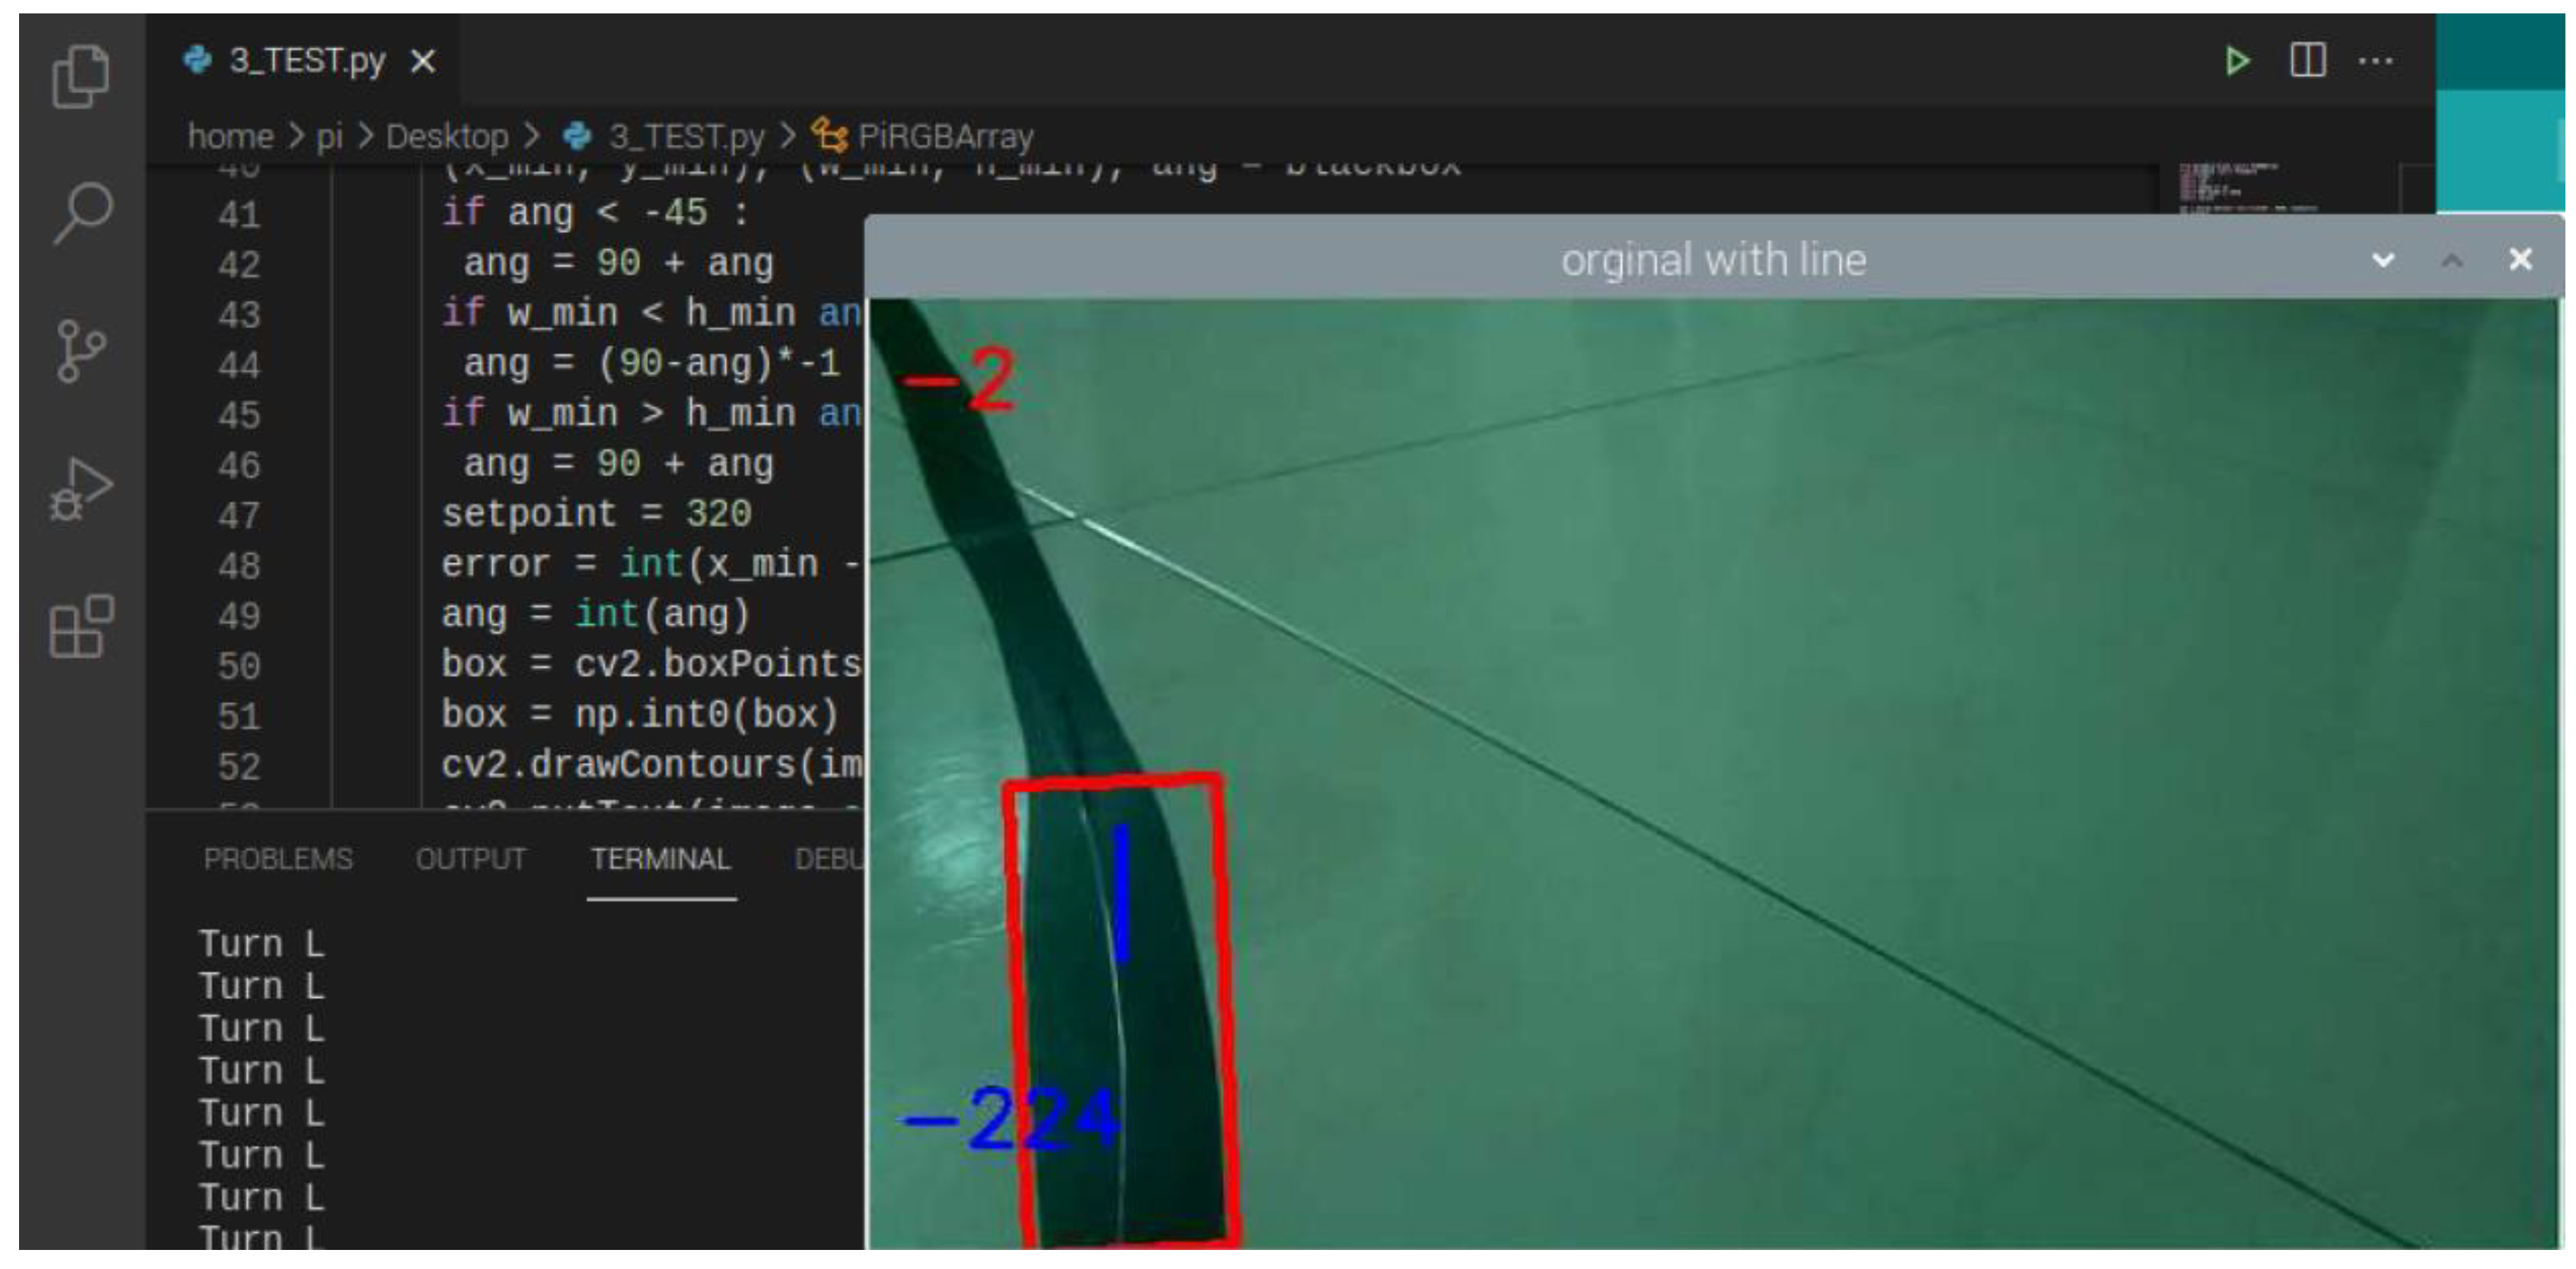The width and height of the screenshot is (2576, 1269).
Task: Open the editor More Actions ellipsis
Action: [x=2375, y=61]
